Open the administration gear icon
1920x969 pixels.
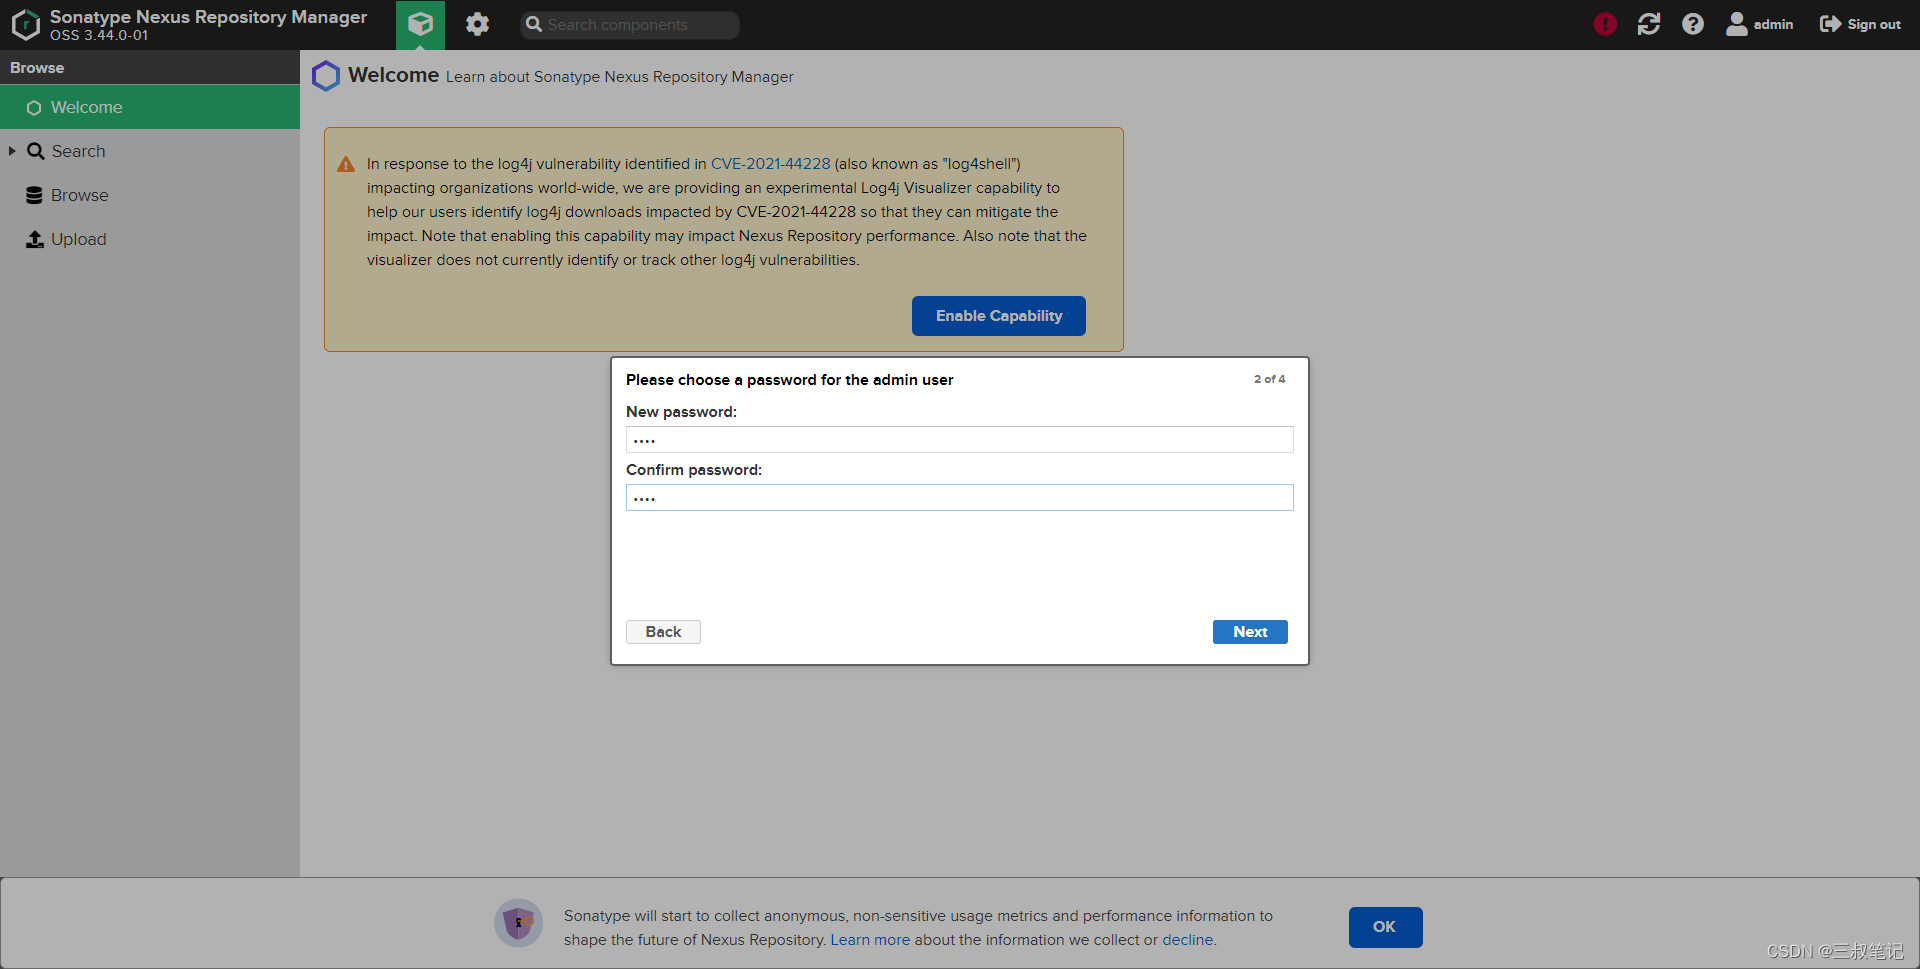coord(477,24)
